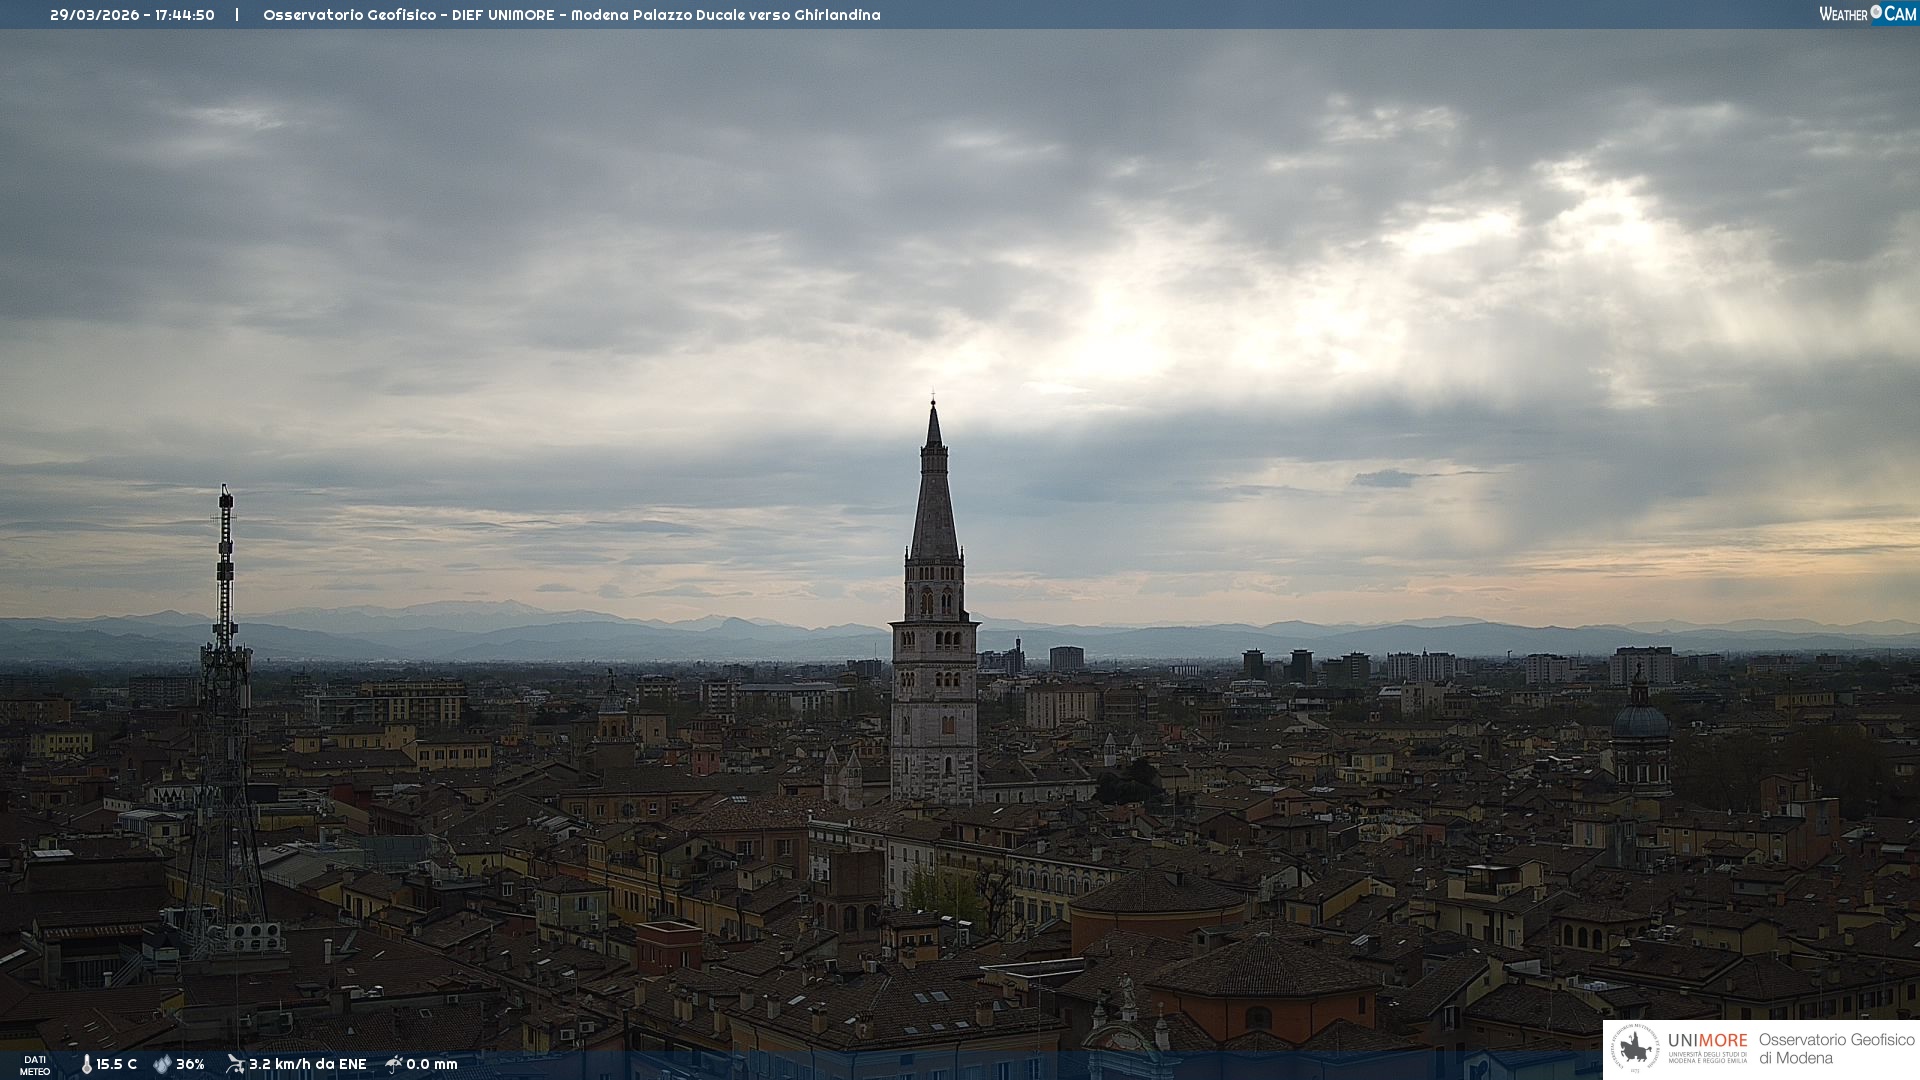This screenshot has height=1080, width=1920.
Task: Click the UNIMORE wordmark text
Action: [x=1707, y=1041]
